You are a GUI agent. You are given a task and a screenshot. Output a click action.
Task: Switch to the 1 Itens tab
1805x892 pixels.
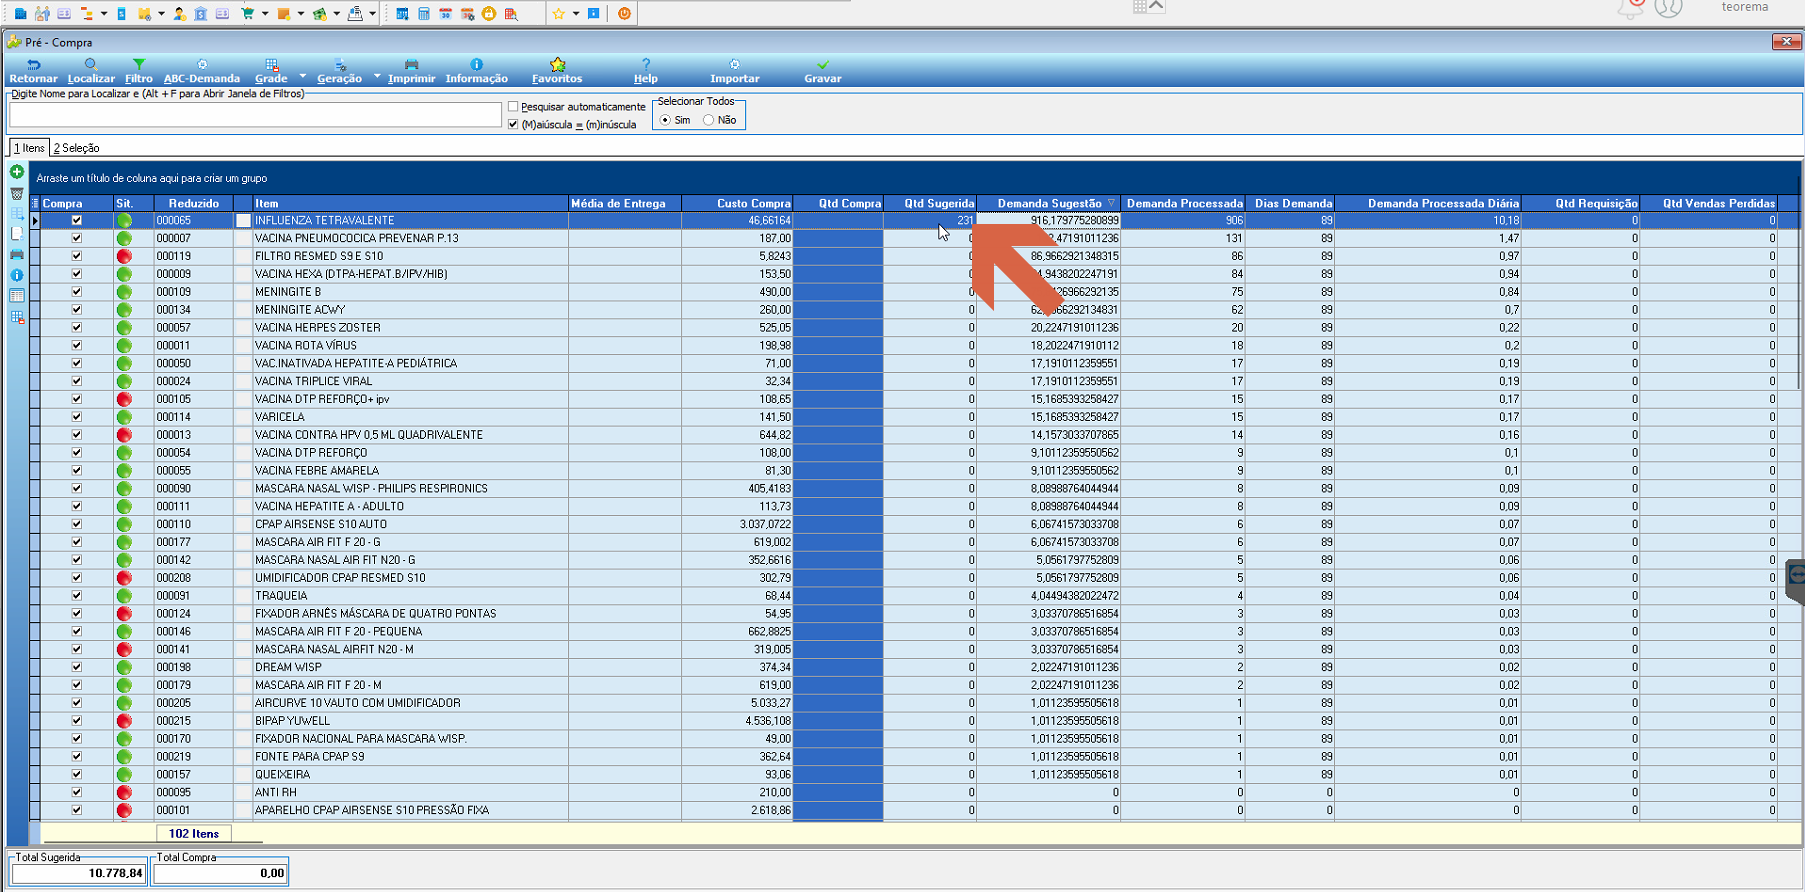[x=29, y=148]
